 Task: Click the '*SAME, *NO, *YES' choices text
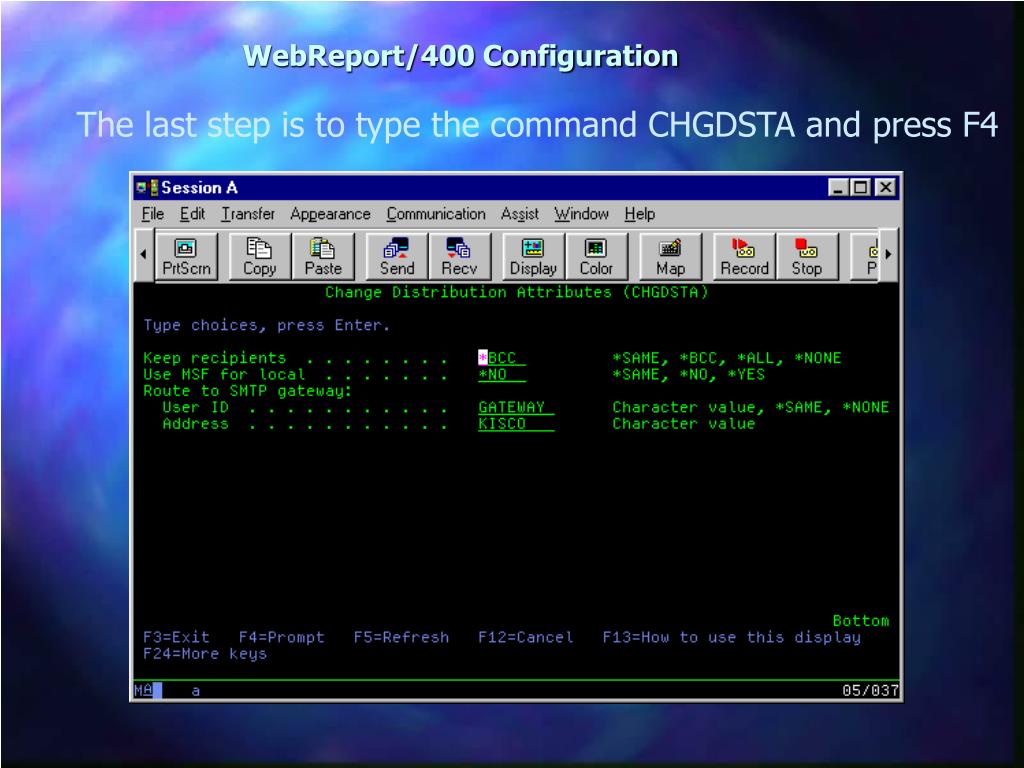pos(688,375)
